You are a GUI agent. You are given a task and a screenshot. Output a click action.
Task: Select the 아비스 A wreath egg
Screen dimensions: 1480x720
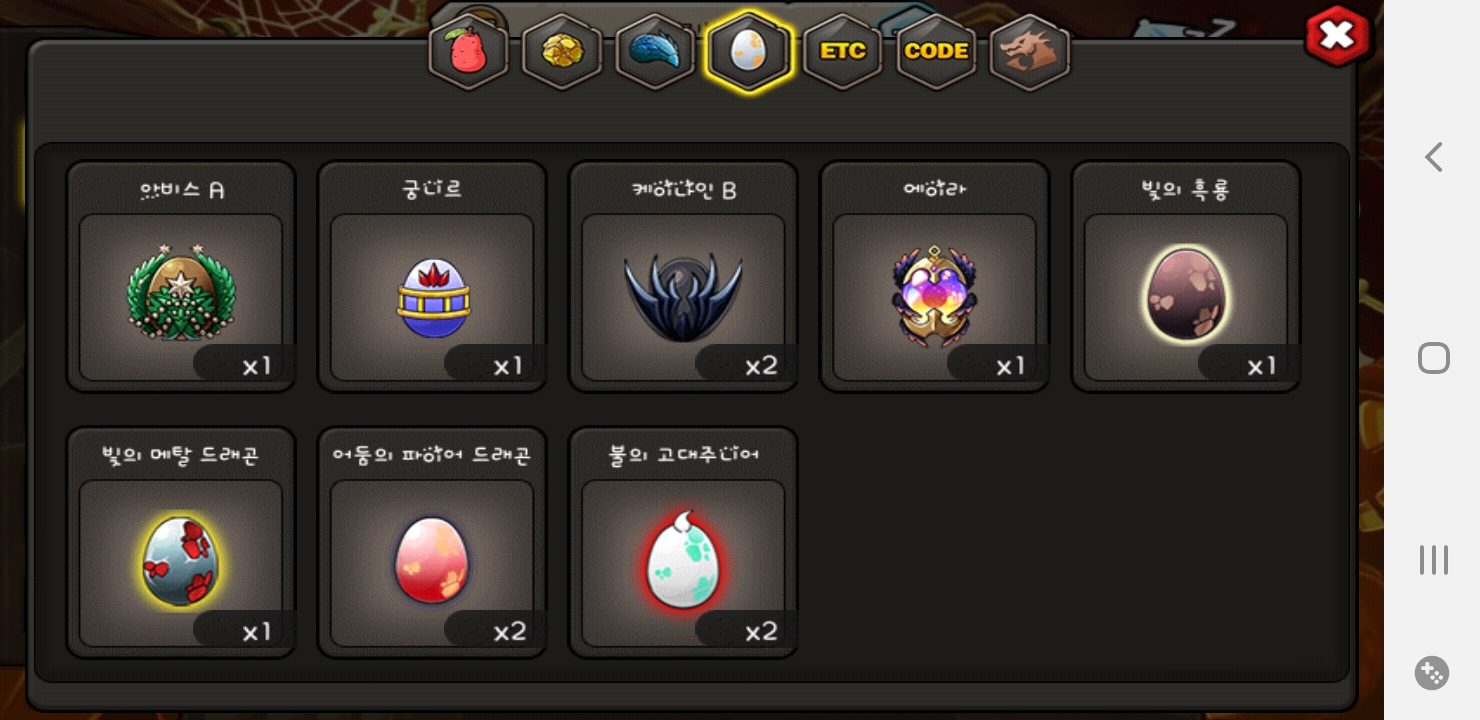point(181,277)
